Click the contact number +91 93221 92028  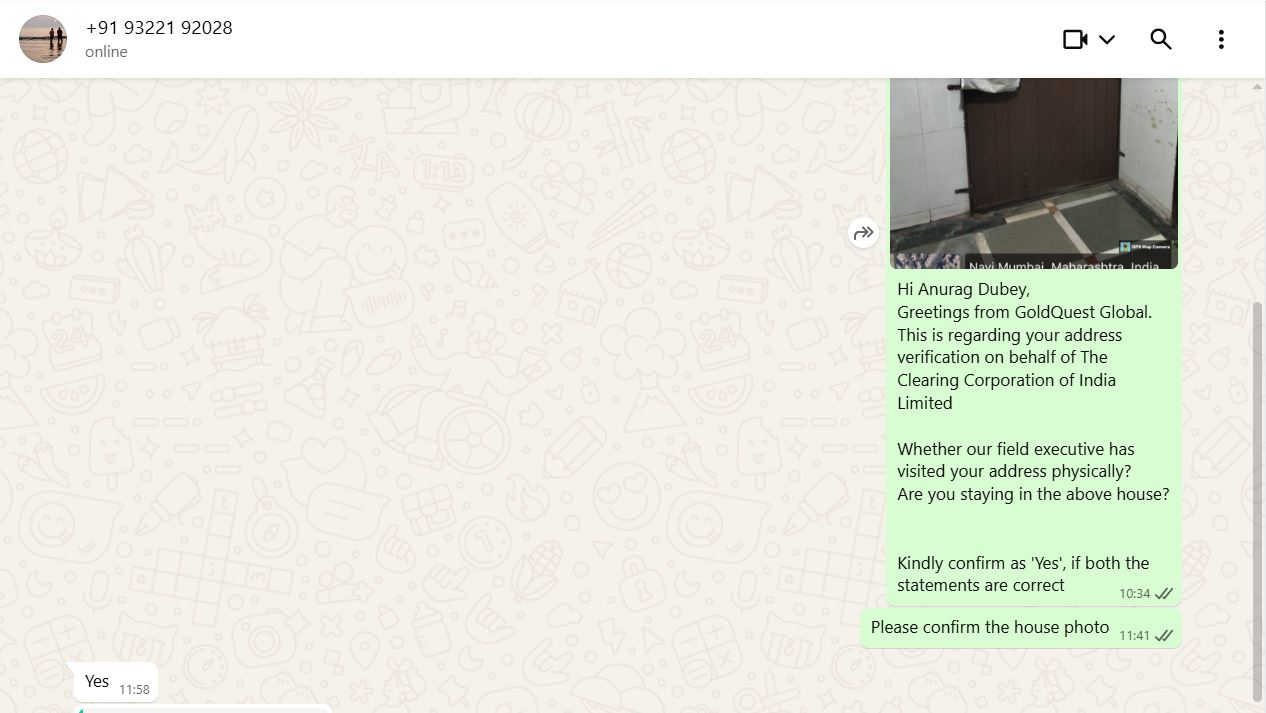[159, 28]
